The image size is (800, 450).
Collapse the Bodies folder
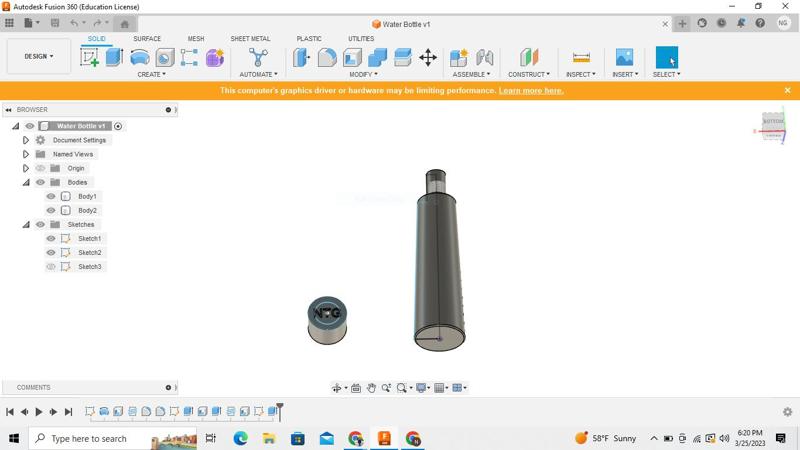(26, 182)
